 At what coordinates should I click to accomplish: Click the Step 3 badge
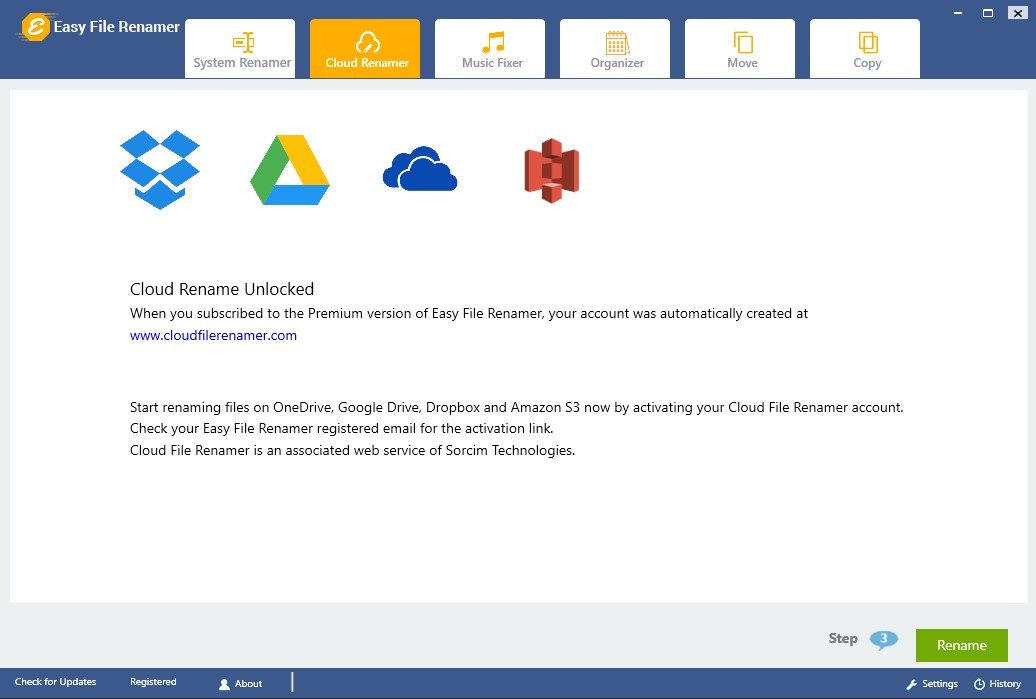click(x=884, y=640)
